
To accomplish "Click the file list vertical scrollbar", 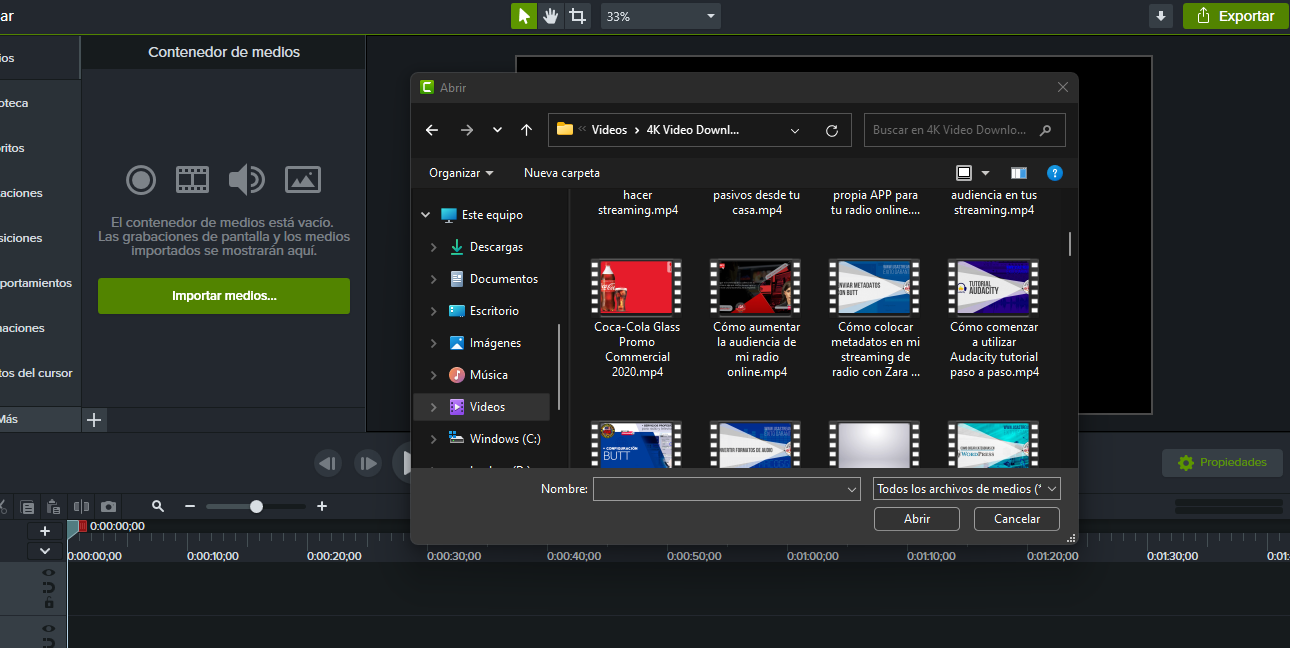I will (1070, 244).
